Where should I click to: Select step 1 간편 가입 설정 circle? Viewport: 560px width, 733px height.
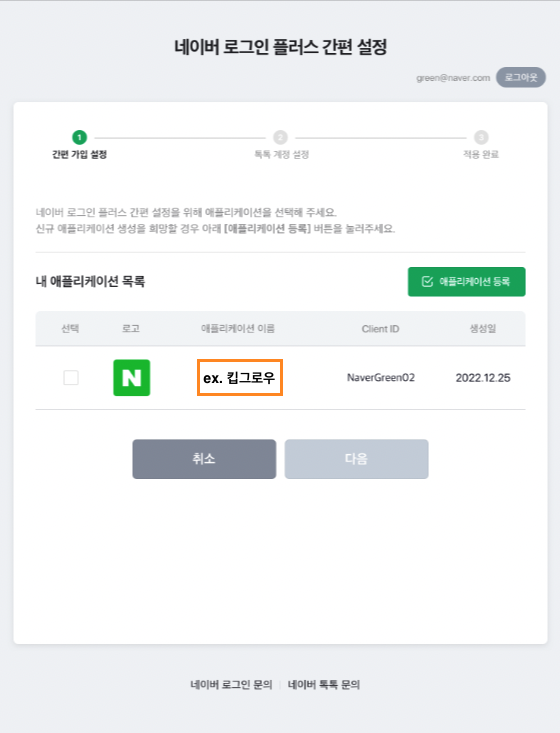click(79, 137)
